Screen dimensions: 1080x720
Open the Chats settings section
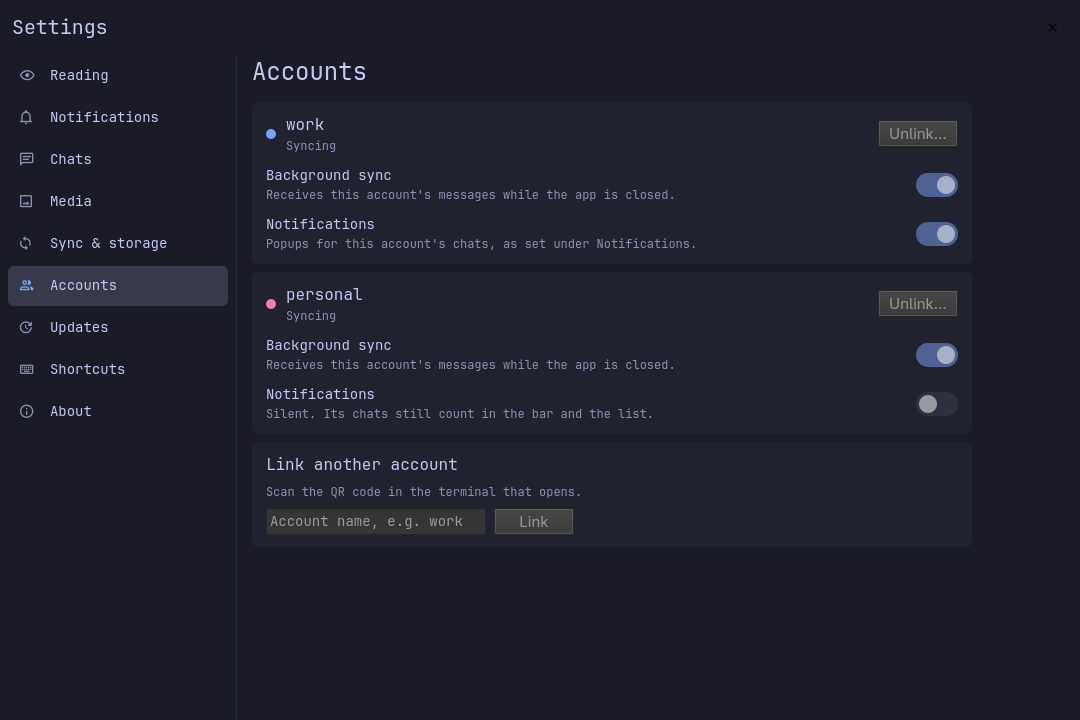(118, 159)
